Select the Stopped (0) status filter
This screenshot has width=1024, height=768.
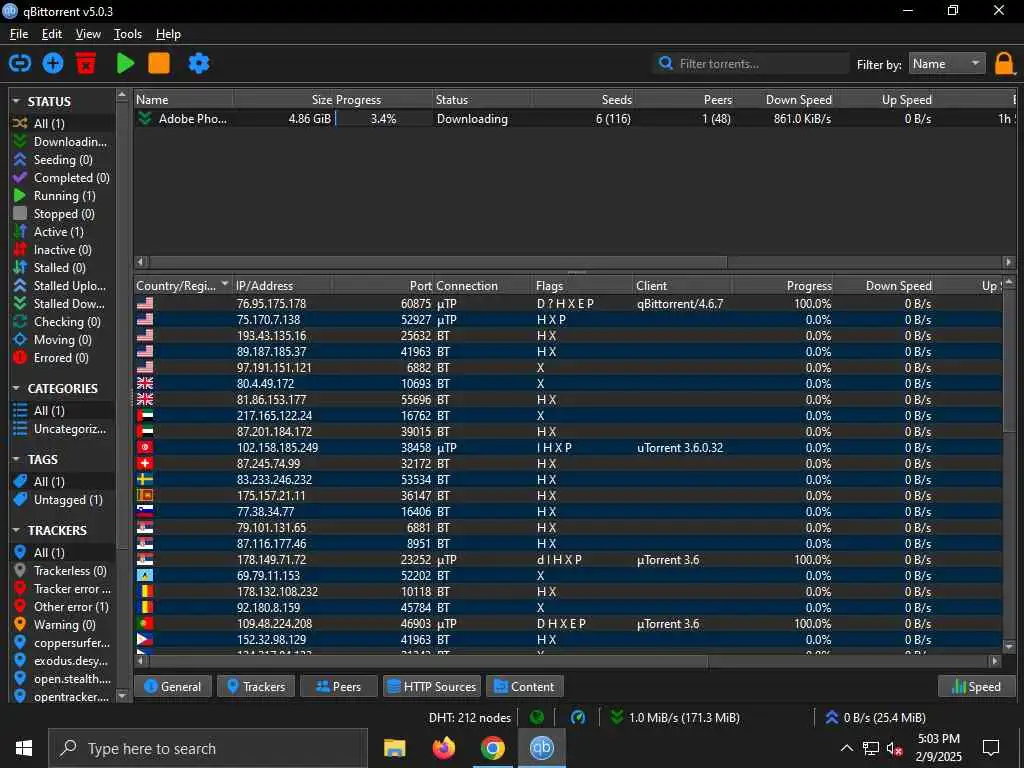(x=63, y=214)
